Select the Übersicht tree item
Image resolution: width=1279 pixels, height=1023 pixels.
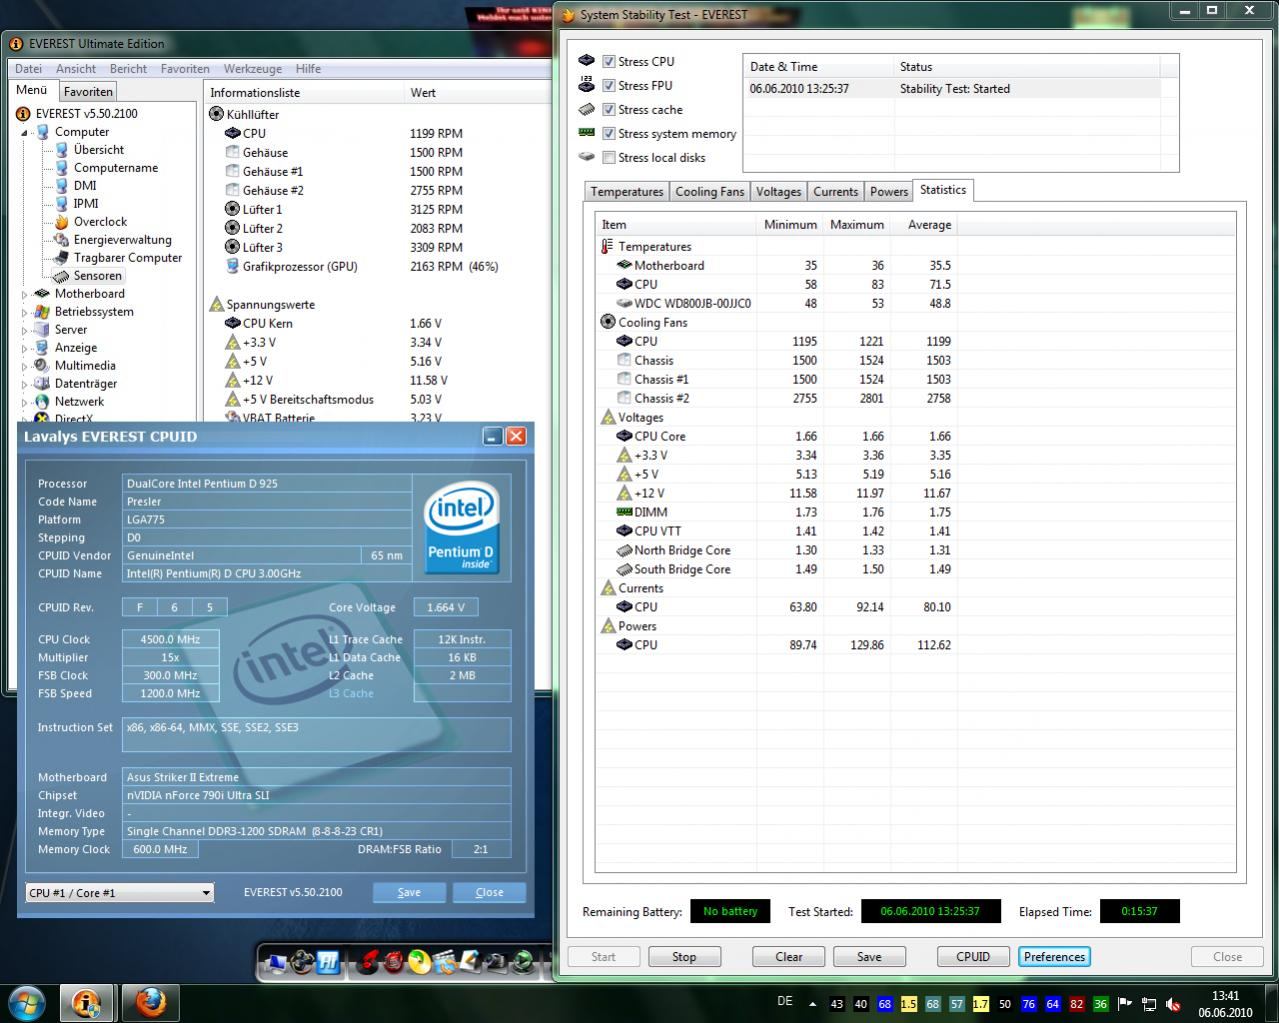[99, 150]
